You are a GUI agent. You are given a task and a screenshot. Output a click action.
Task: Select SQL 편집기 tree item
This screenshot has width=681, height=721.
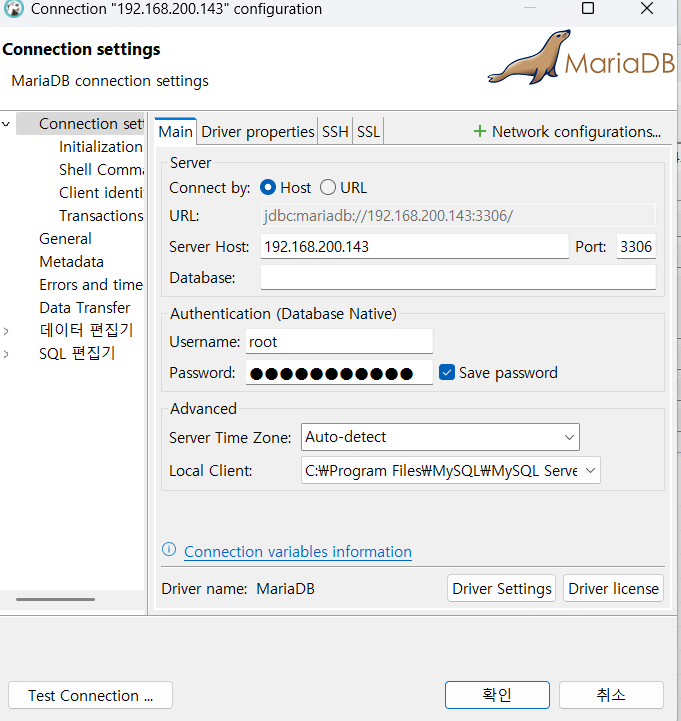pyautogui.click(x=77, y=353)
